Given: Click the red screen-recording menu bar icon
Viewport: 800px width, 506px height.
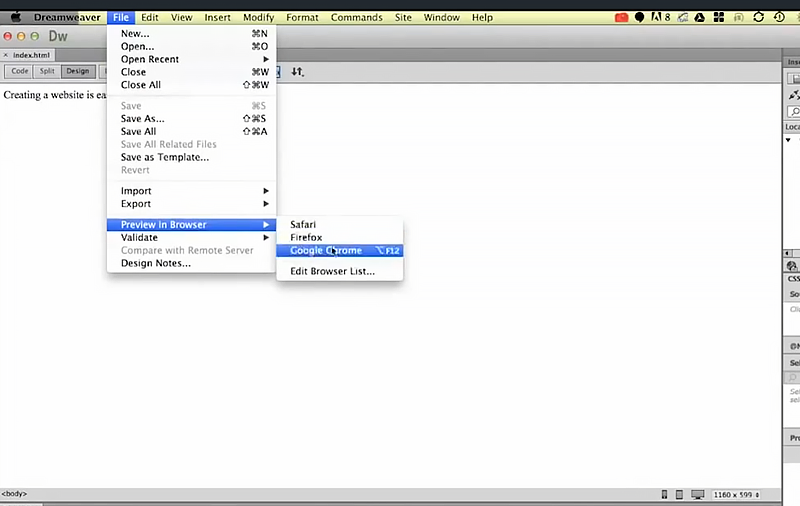Looking at the screenshot, I should click(621, 17).
